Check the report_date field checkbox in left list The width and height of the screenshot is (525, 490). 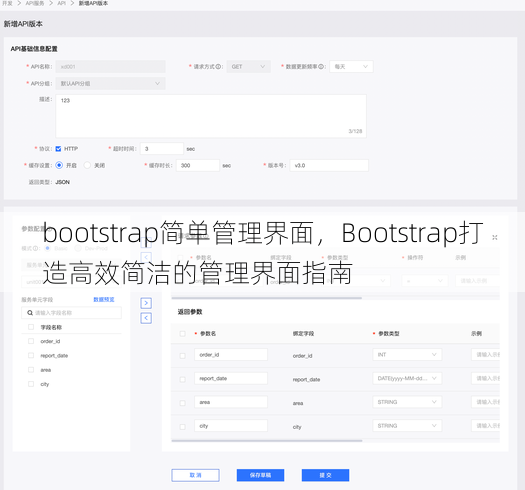pyautogui.click(x=31, y=355)
